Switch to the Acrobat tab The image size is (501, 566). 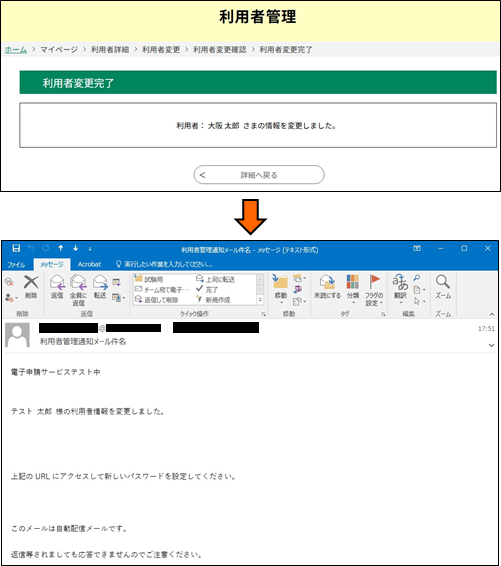coord(89,264)
